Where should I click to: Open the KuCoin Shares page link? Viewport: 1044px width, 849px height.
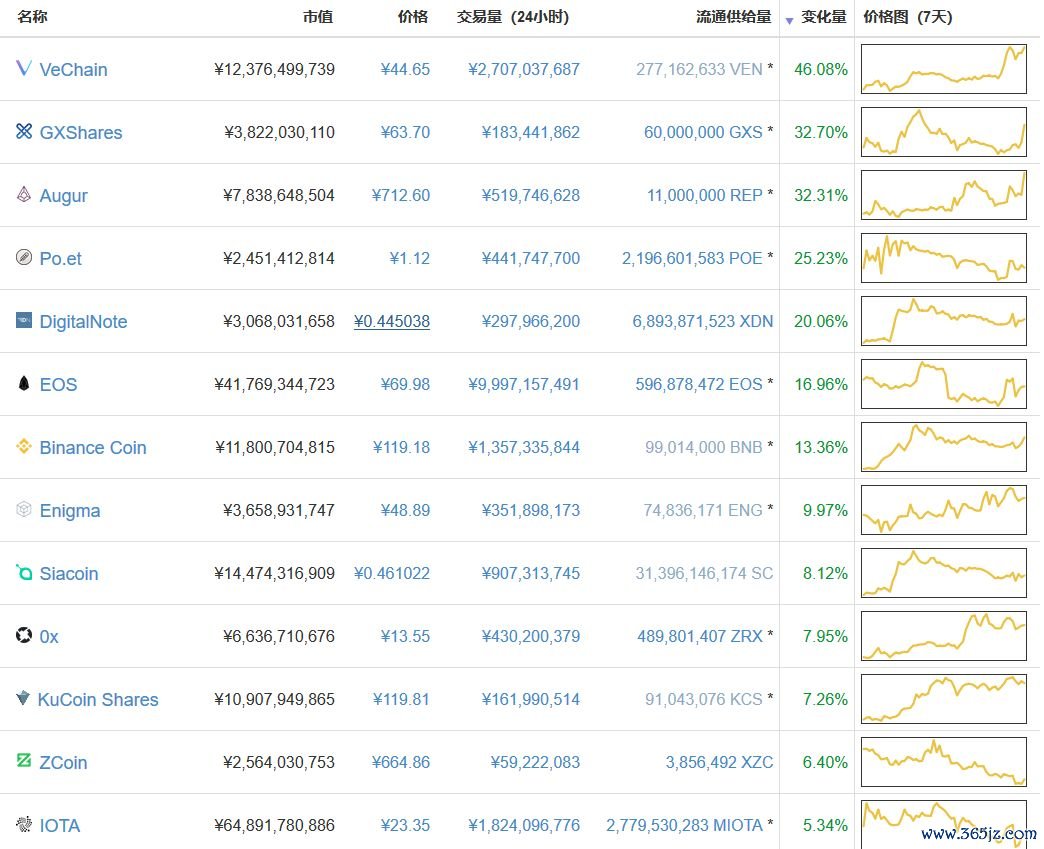98,699
